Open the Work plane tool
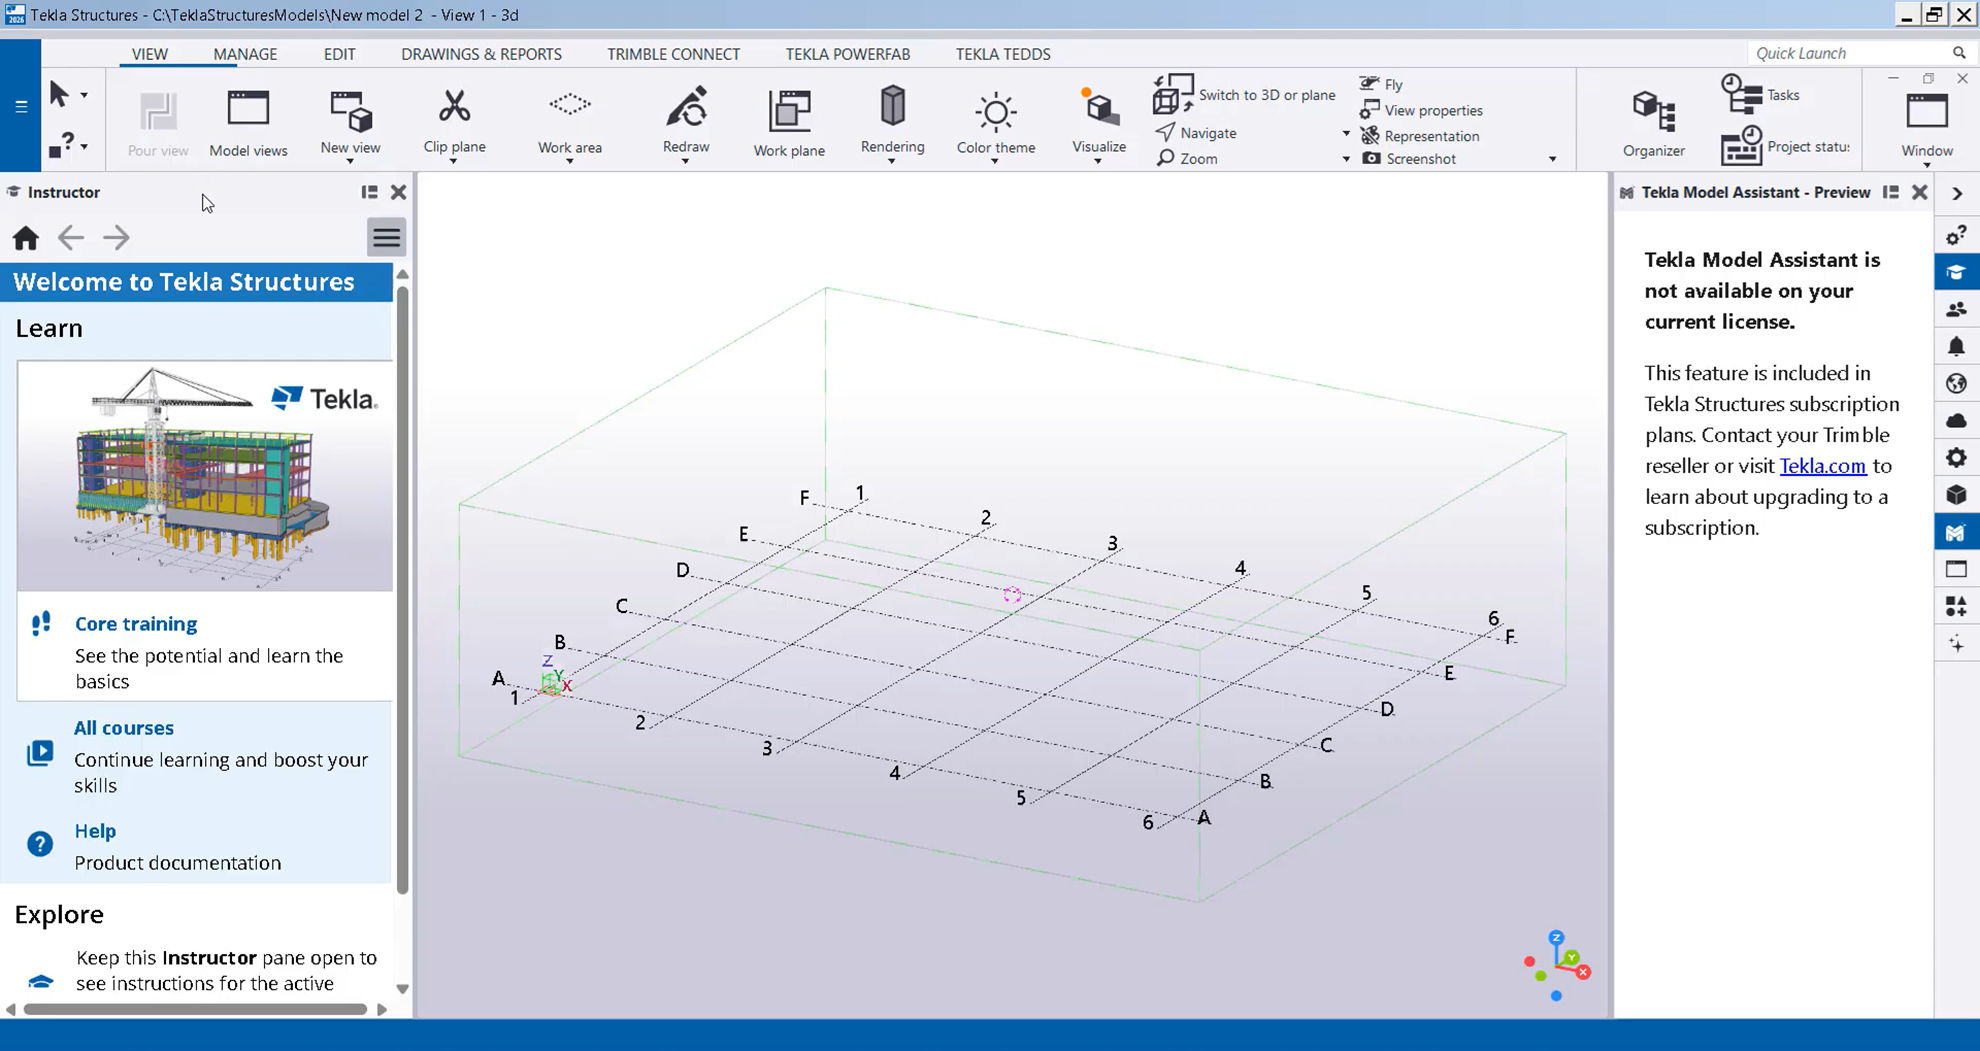1980x1051 pixels. (789, 122)
